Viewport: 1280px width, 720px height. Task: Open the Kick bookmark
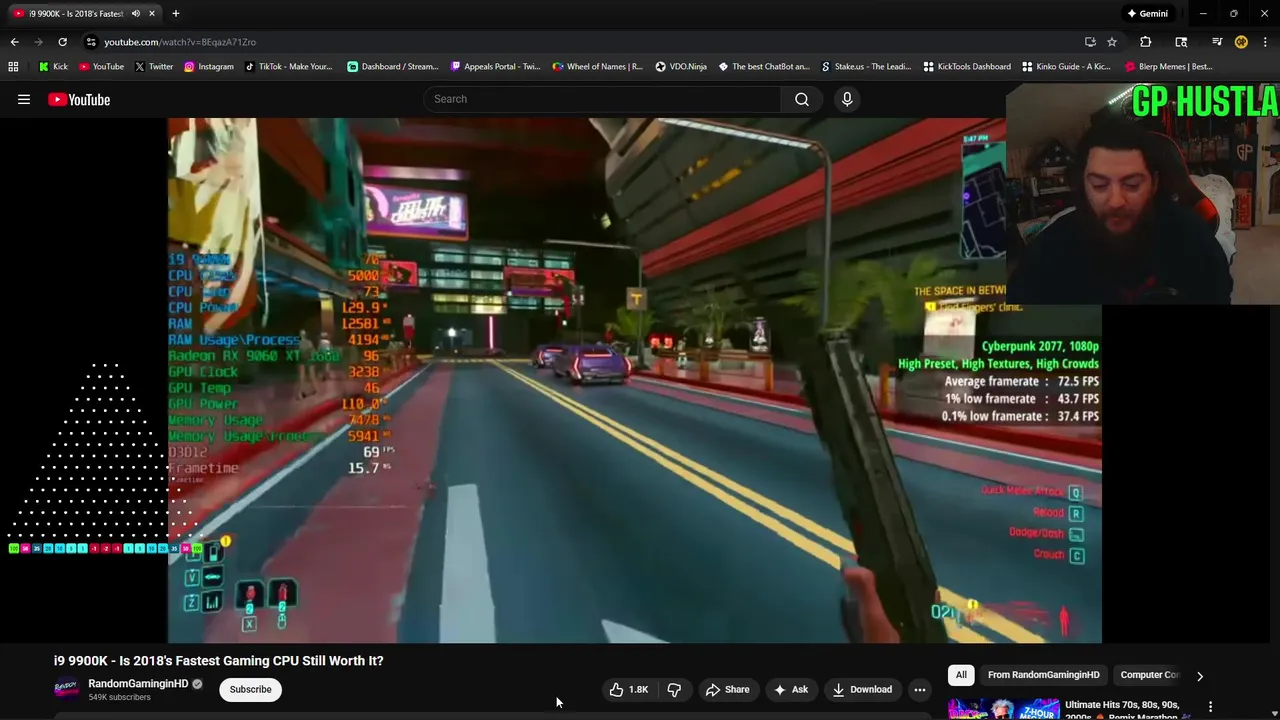point(53,67)
